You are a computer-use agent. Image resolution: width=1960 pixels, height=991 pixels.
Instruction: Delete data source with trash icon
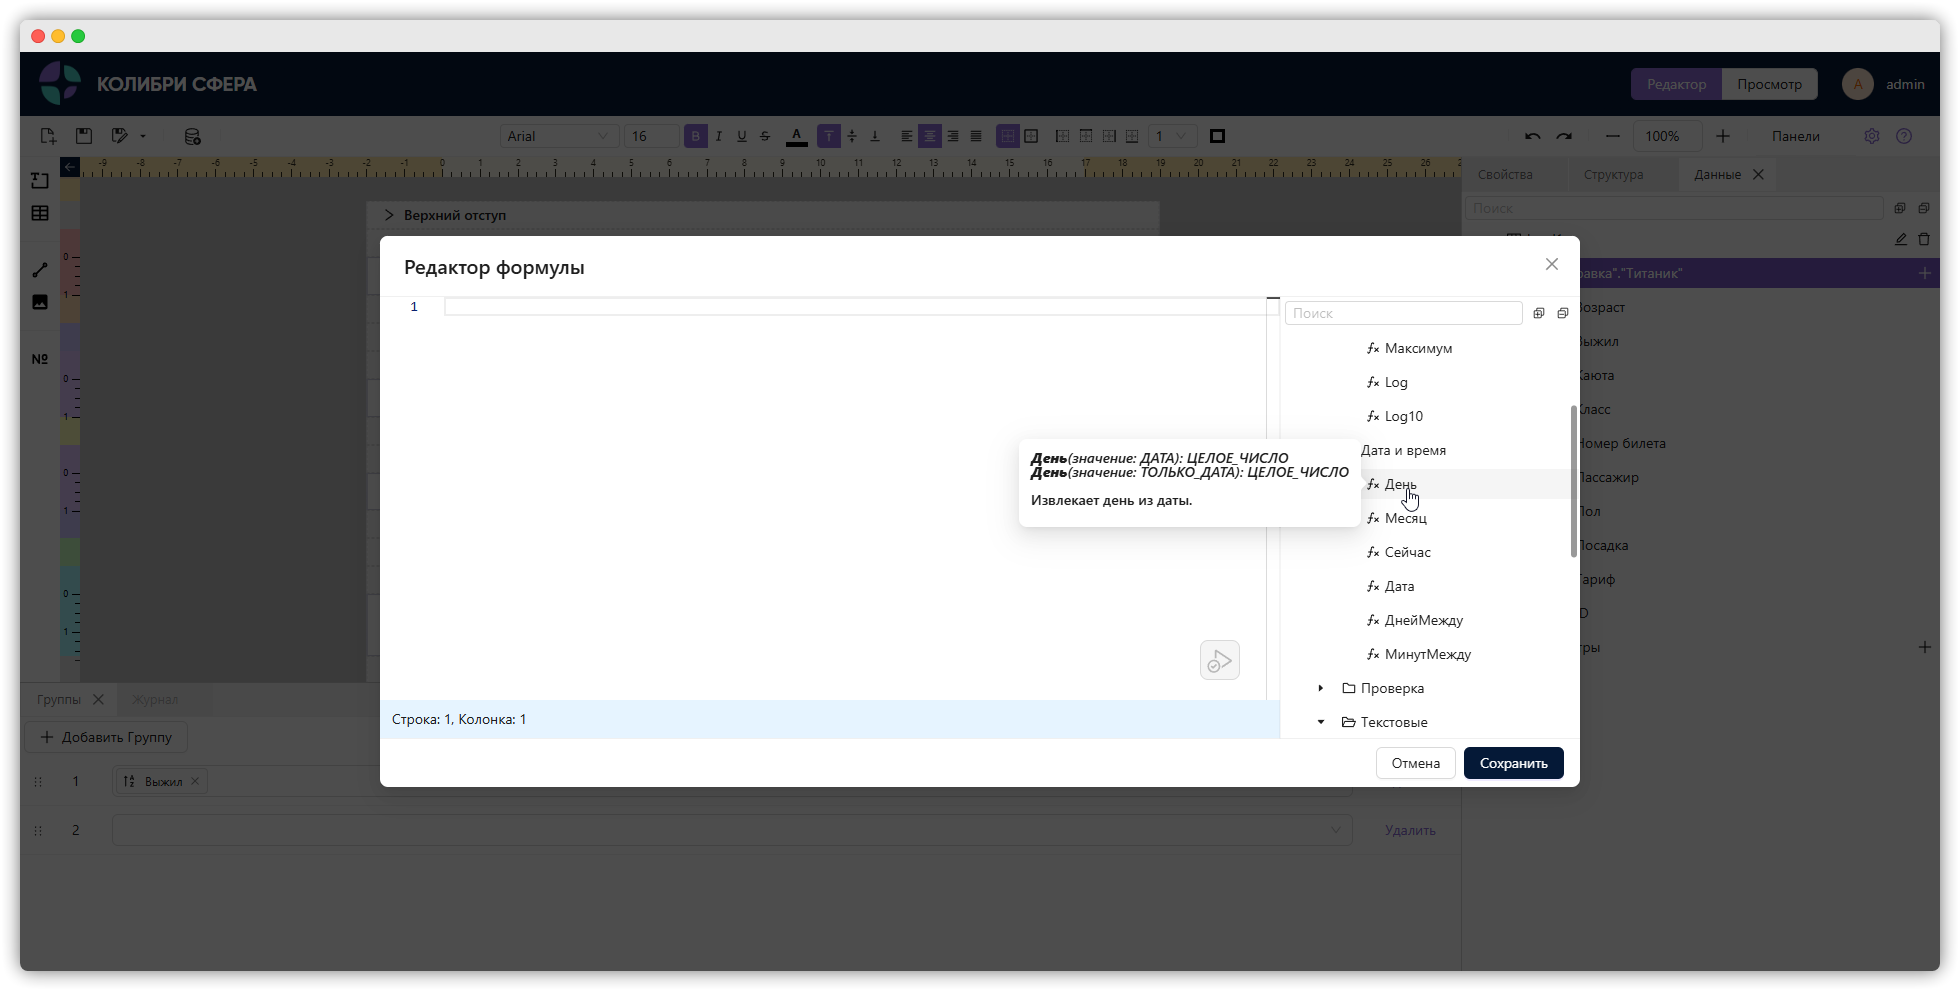(1924, 239)
